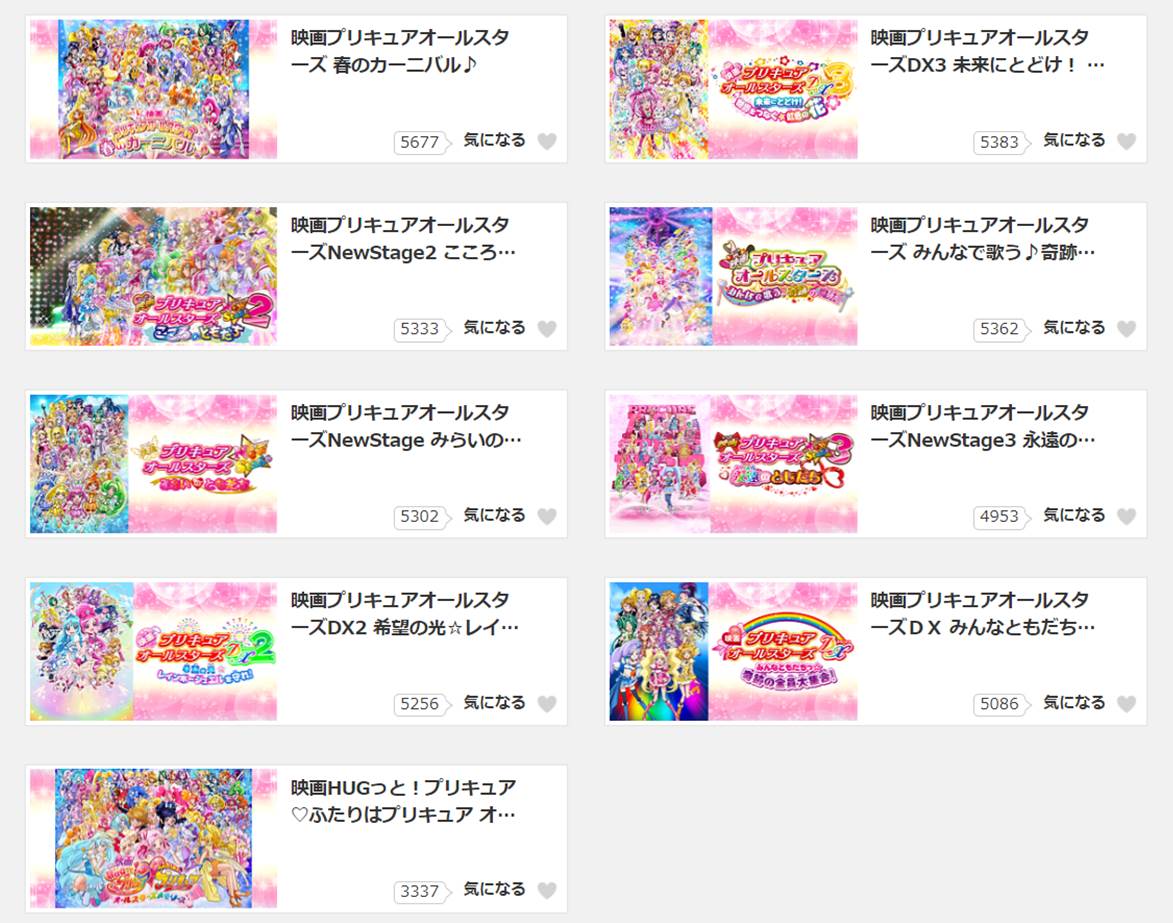Click 気になる label next to 5086
Screen dimensions: 1173x923
point(1074,702)
